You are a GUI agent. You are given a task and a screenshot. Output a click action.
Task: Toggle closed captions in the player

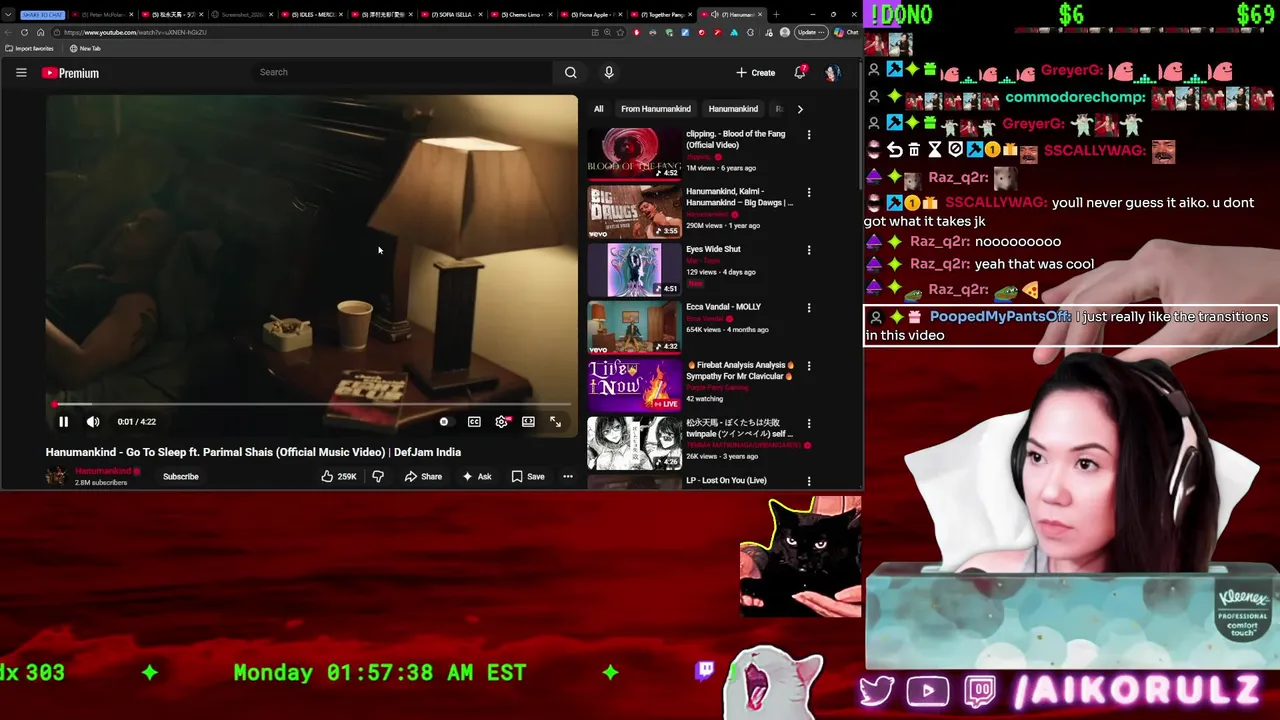pos(474,422)
